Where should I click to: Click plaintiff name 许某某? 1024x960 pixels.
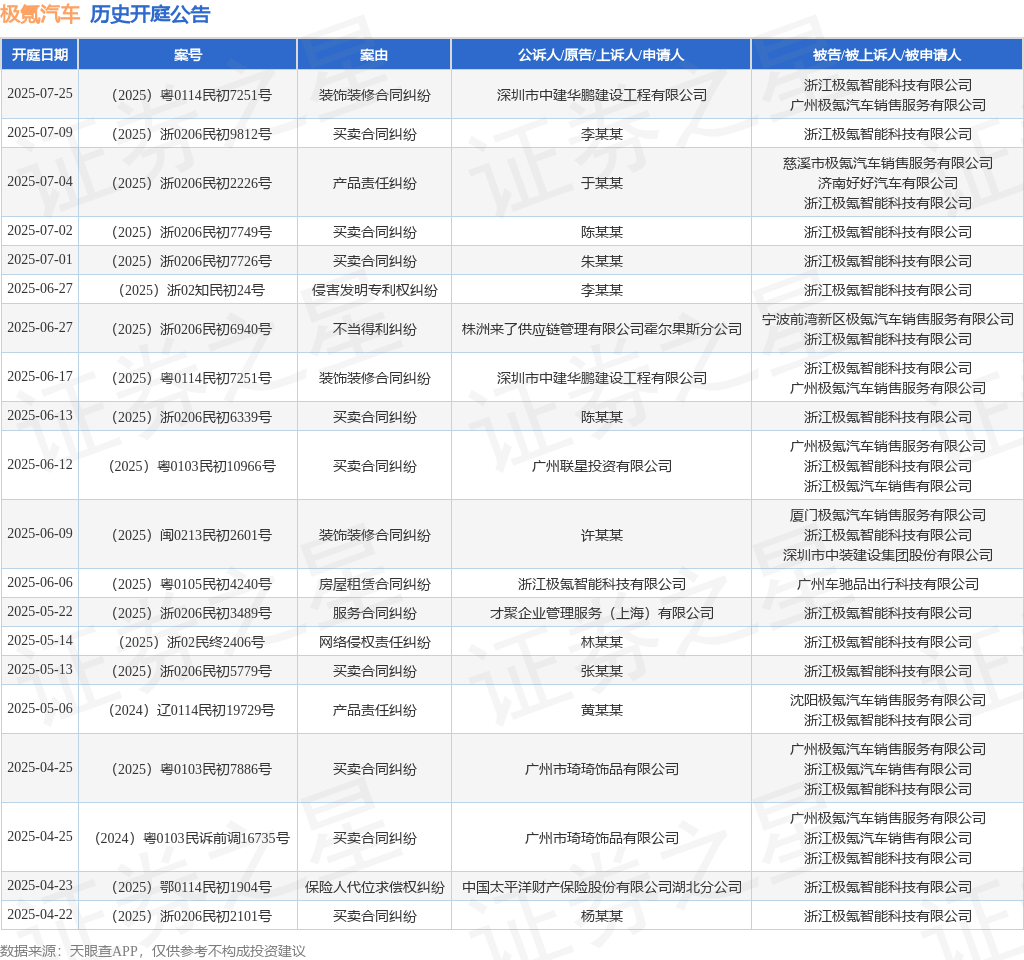601,535
